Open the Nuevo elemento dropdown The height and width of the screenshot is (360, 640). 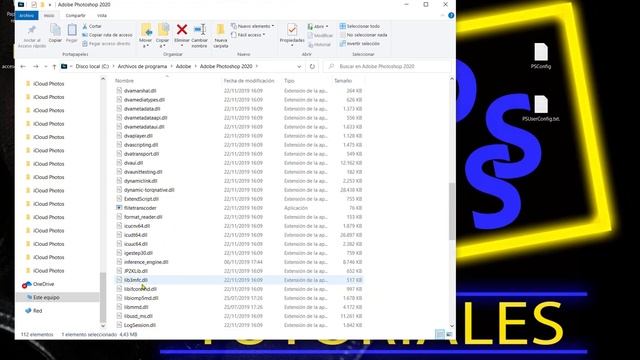[x=252, y=26]
